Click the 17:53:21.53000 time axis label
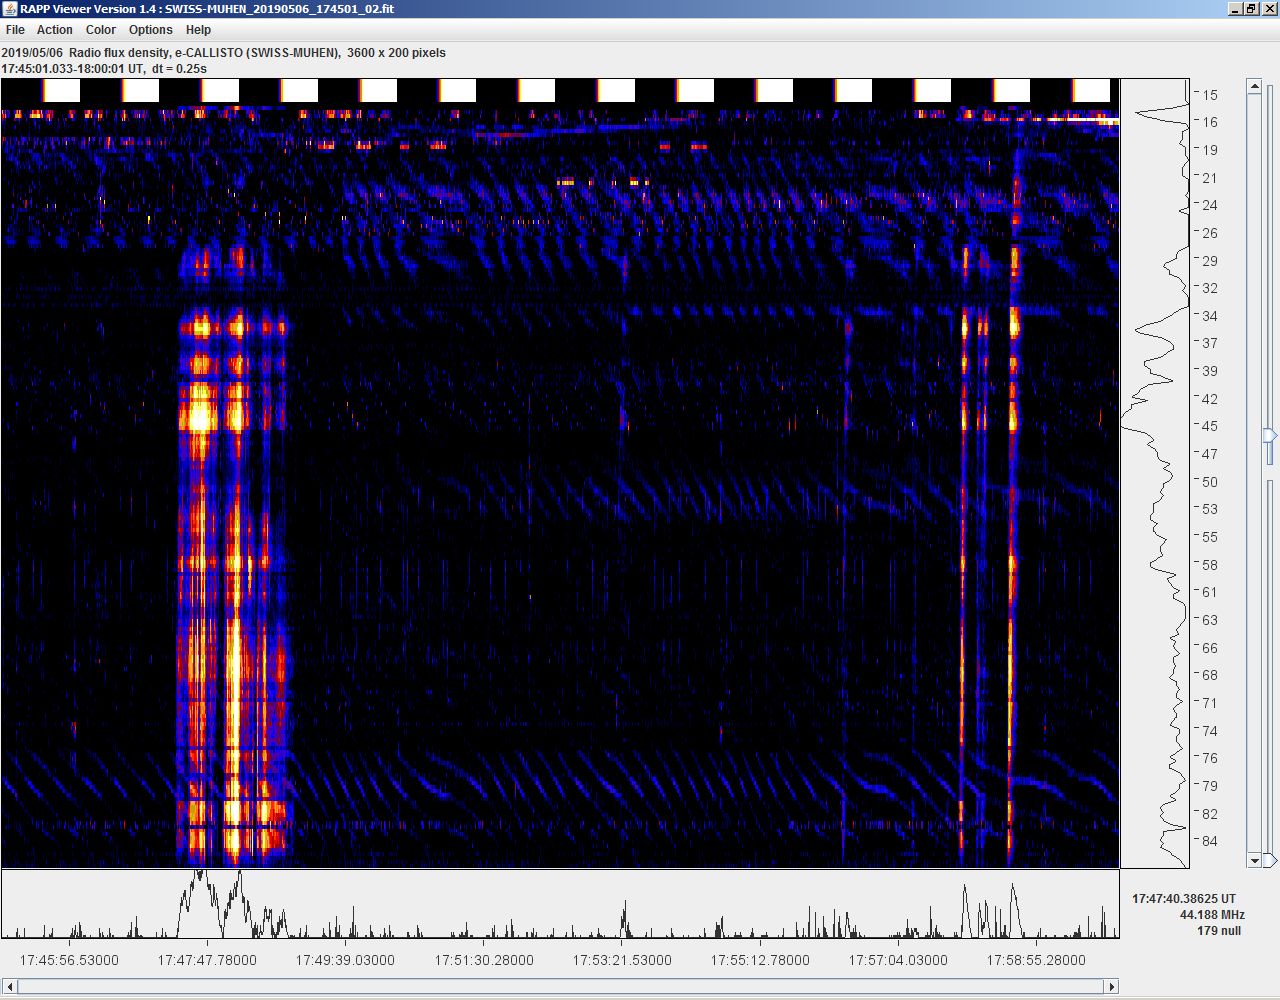The image size is (1280, 1000). 622,960
